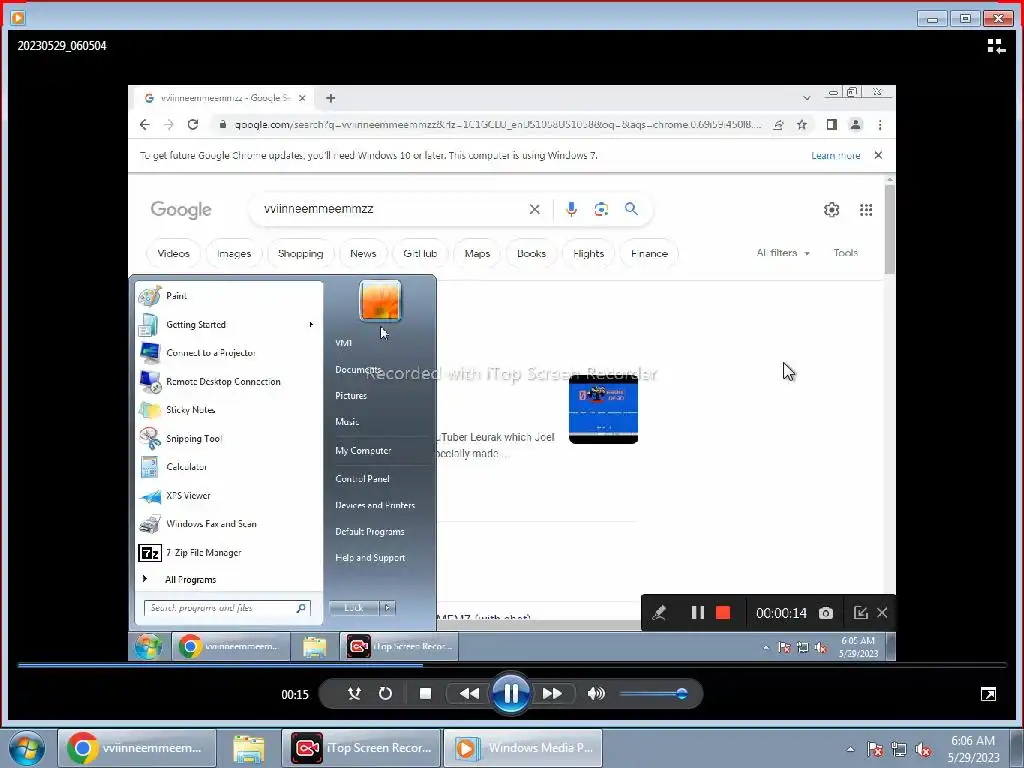
Task: Click the Chrome back arrow in the video
Action: [x=145, y=125]
